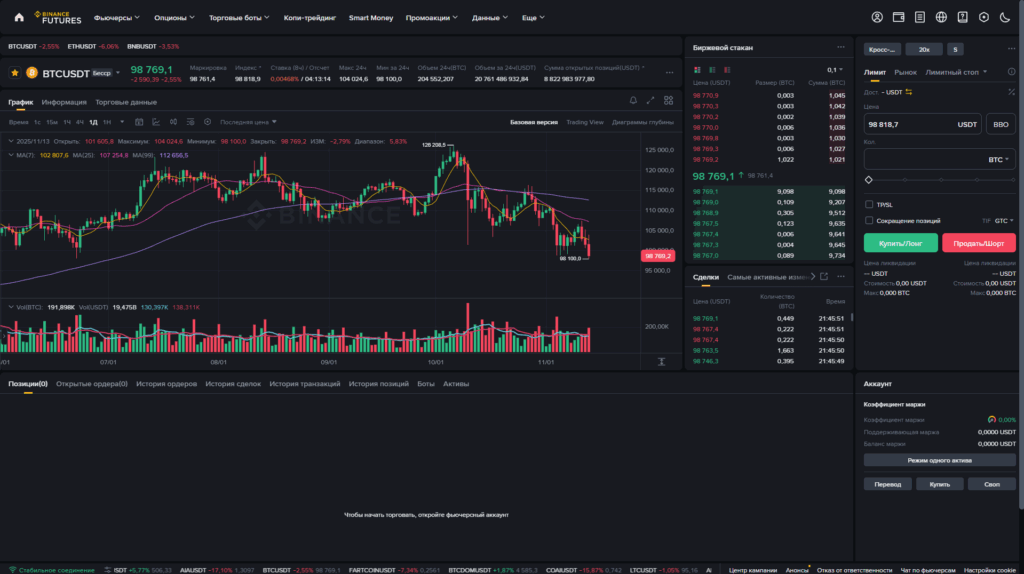Expand more chart intervals dropdown arrow
This screenshot has width=1024, height=574.
[121, 122]
